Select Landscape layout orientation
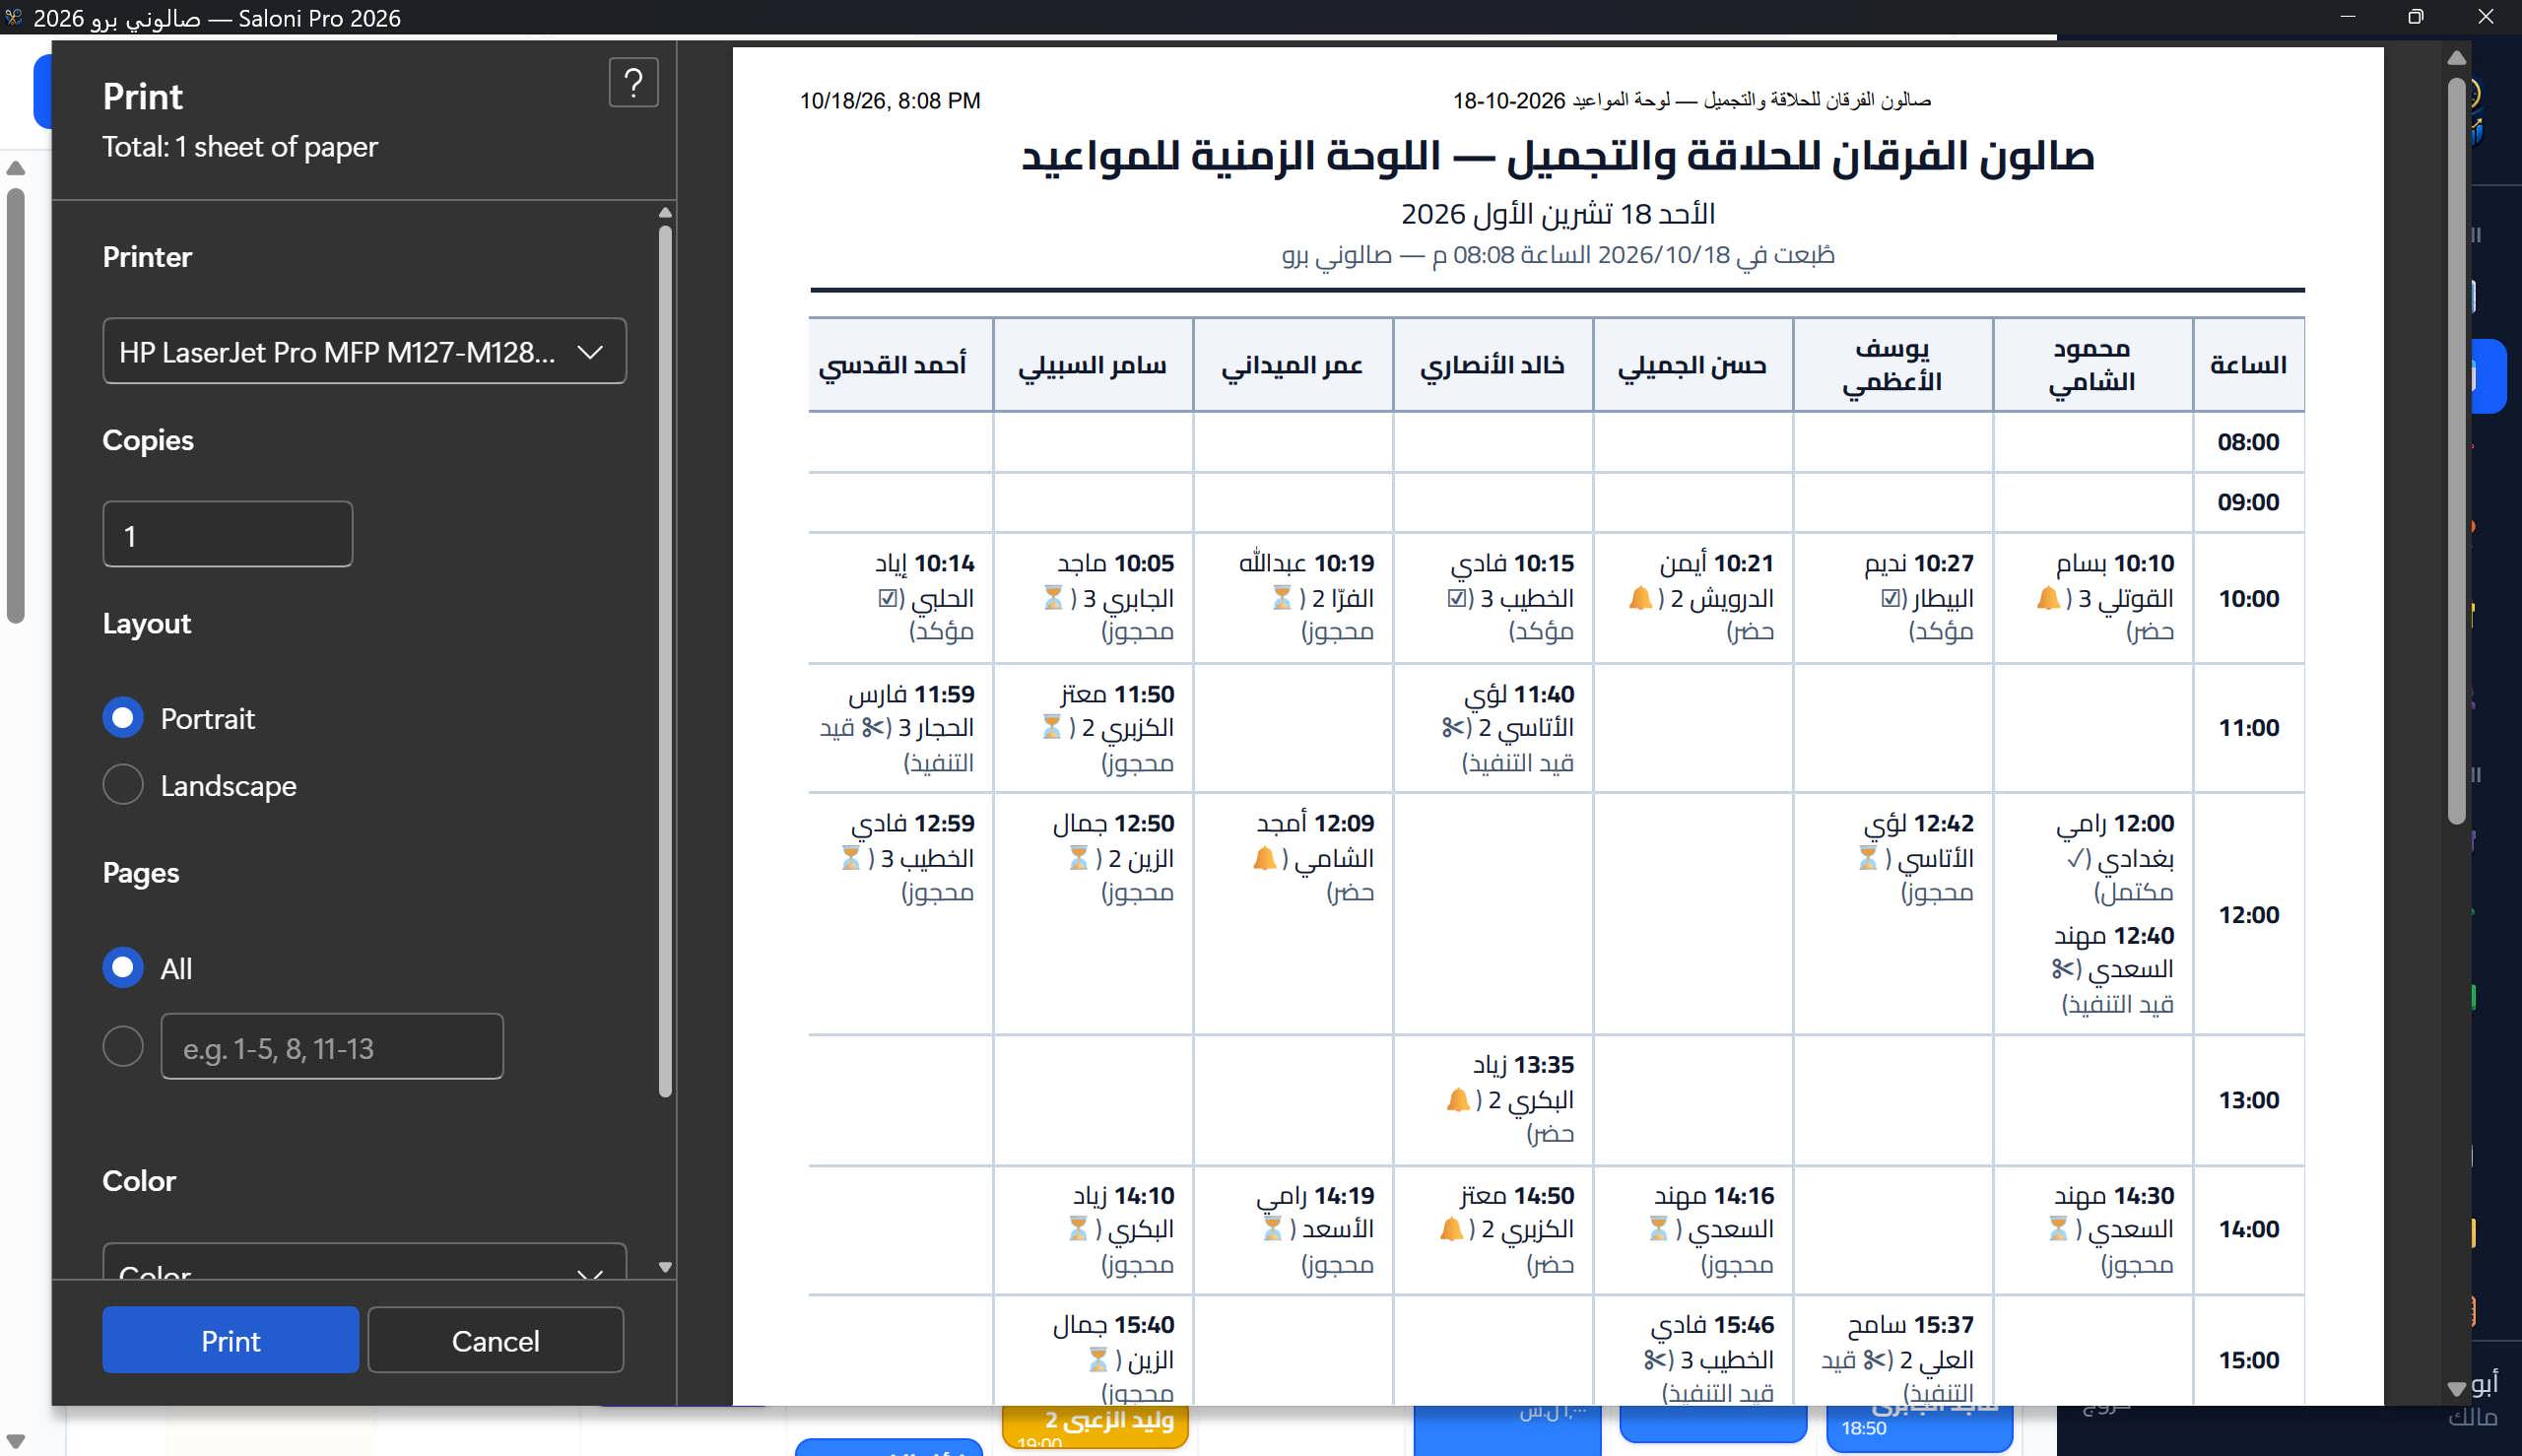The image size is (2522, 1456). 123,785
